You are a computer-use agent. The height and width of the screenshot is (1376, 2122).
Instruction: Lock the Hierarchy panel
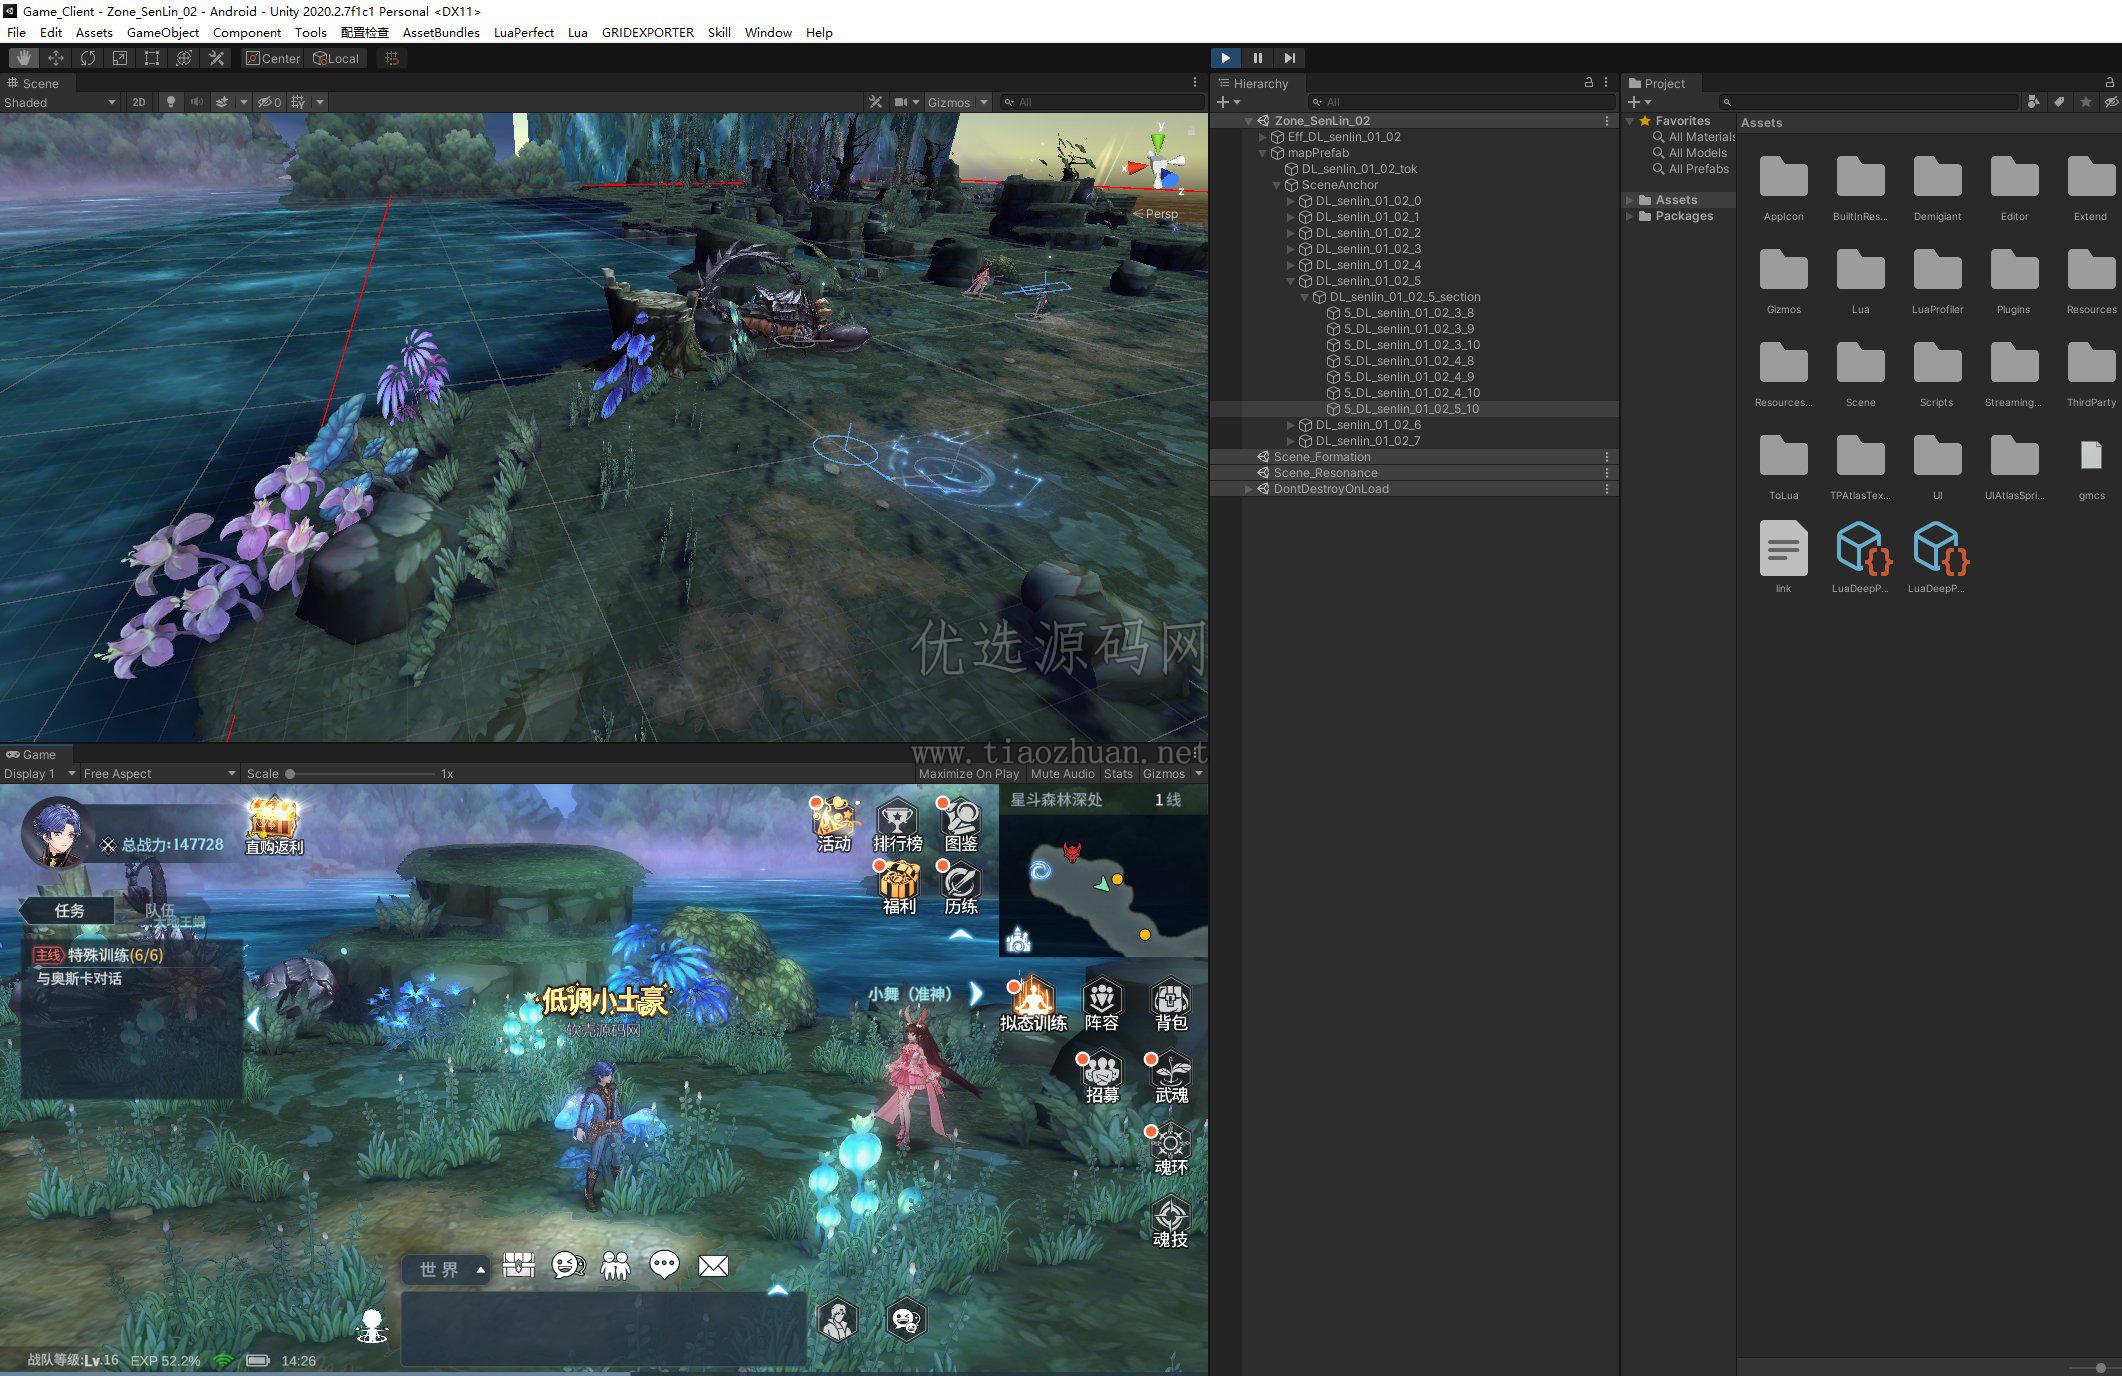click(x=1589, y=83)
